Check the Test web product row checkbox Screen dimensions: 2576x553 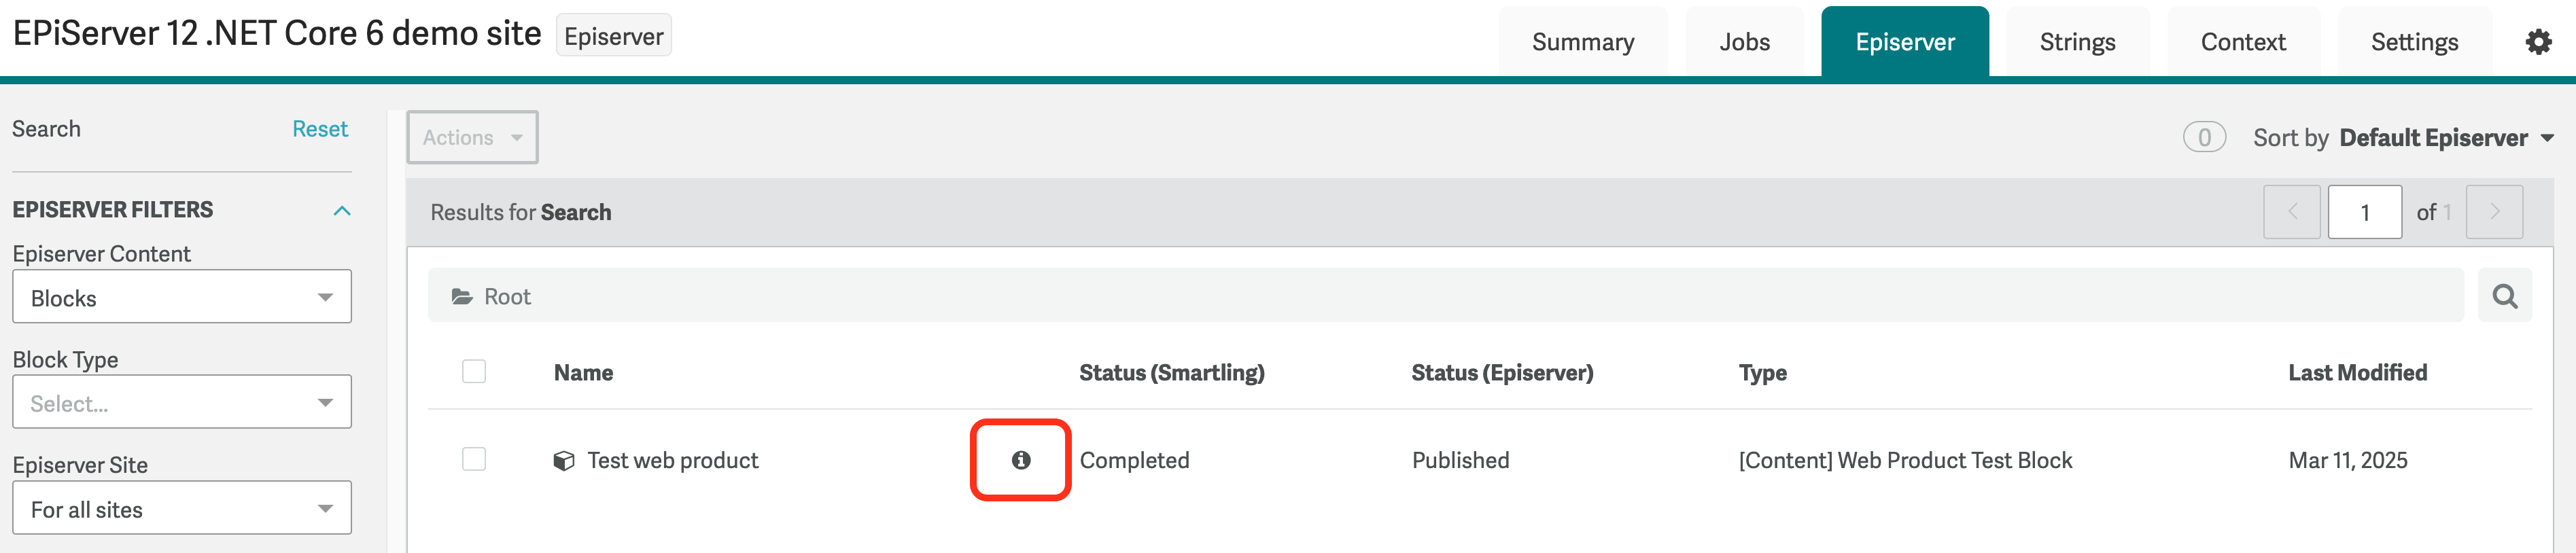pos(474,459)
